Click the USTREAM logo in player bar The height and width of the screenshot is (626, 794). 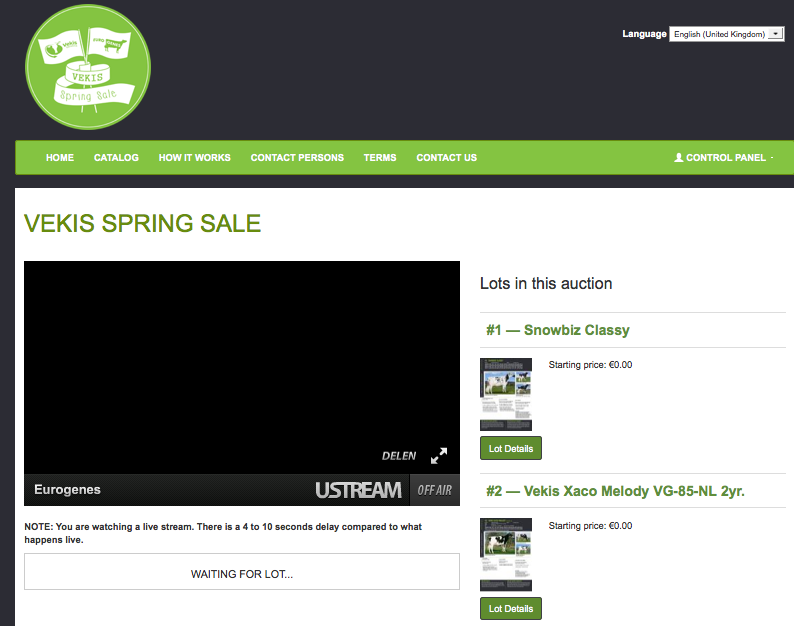coord(358,490)
